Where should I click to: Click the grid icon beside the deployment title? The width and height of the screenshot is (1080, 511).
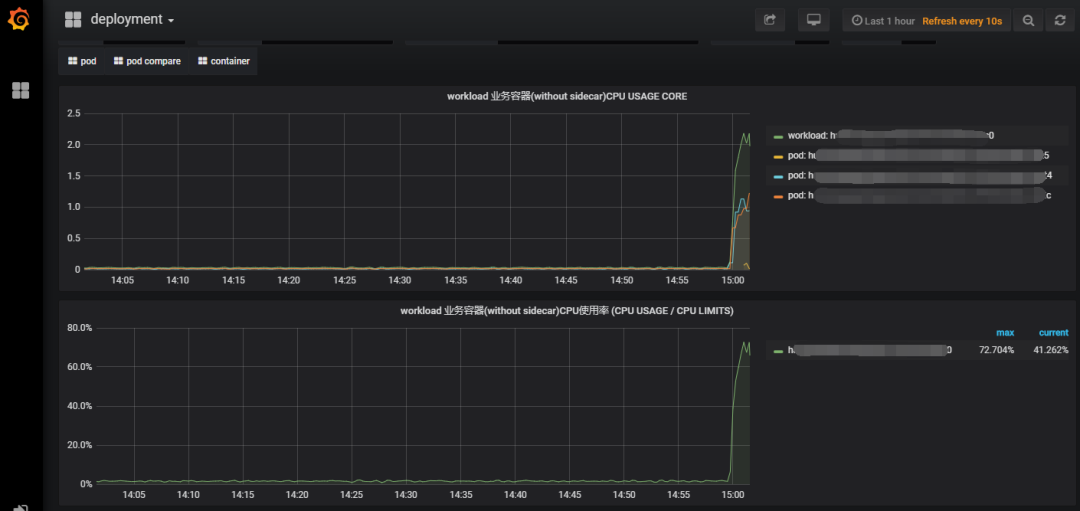pos(73,20)
